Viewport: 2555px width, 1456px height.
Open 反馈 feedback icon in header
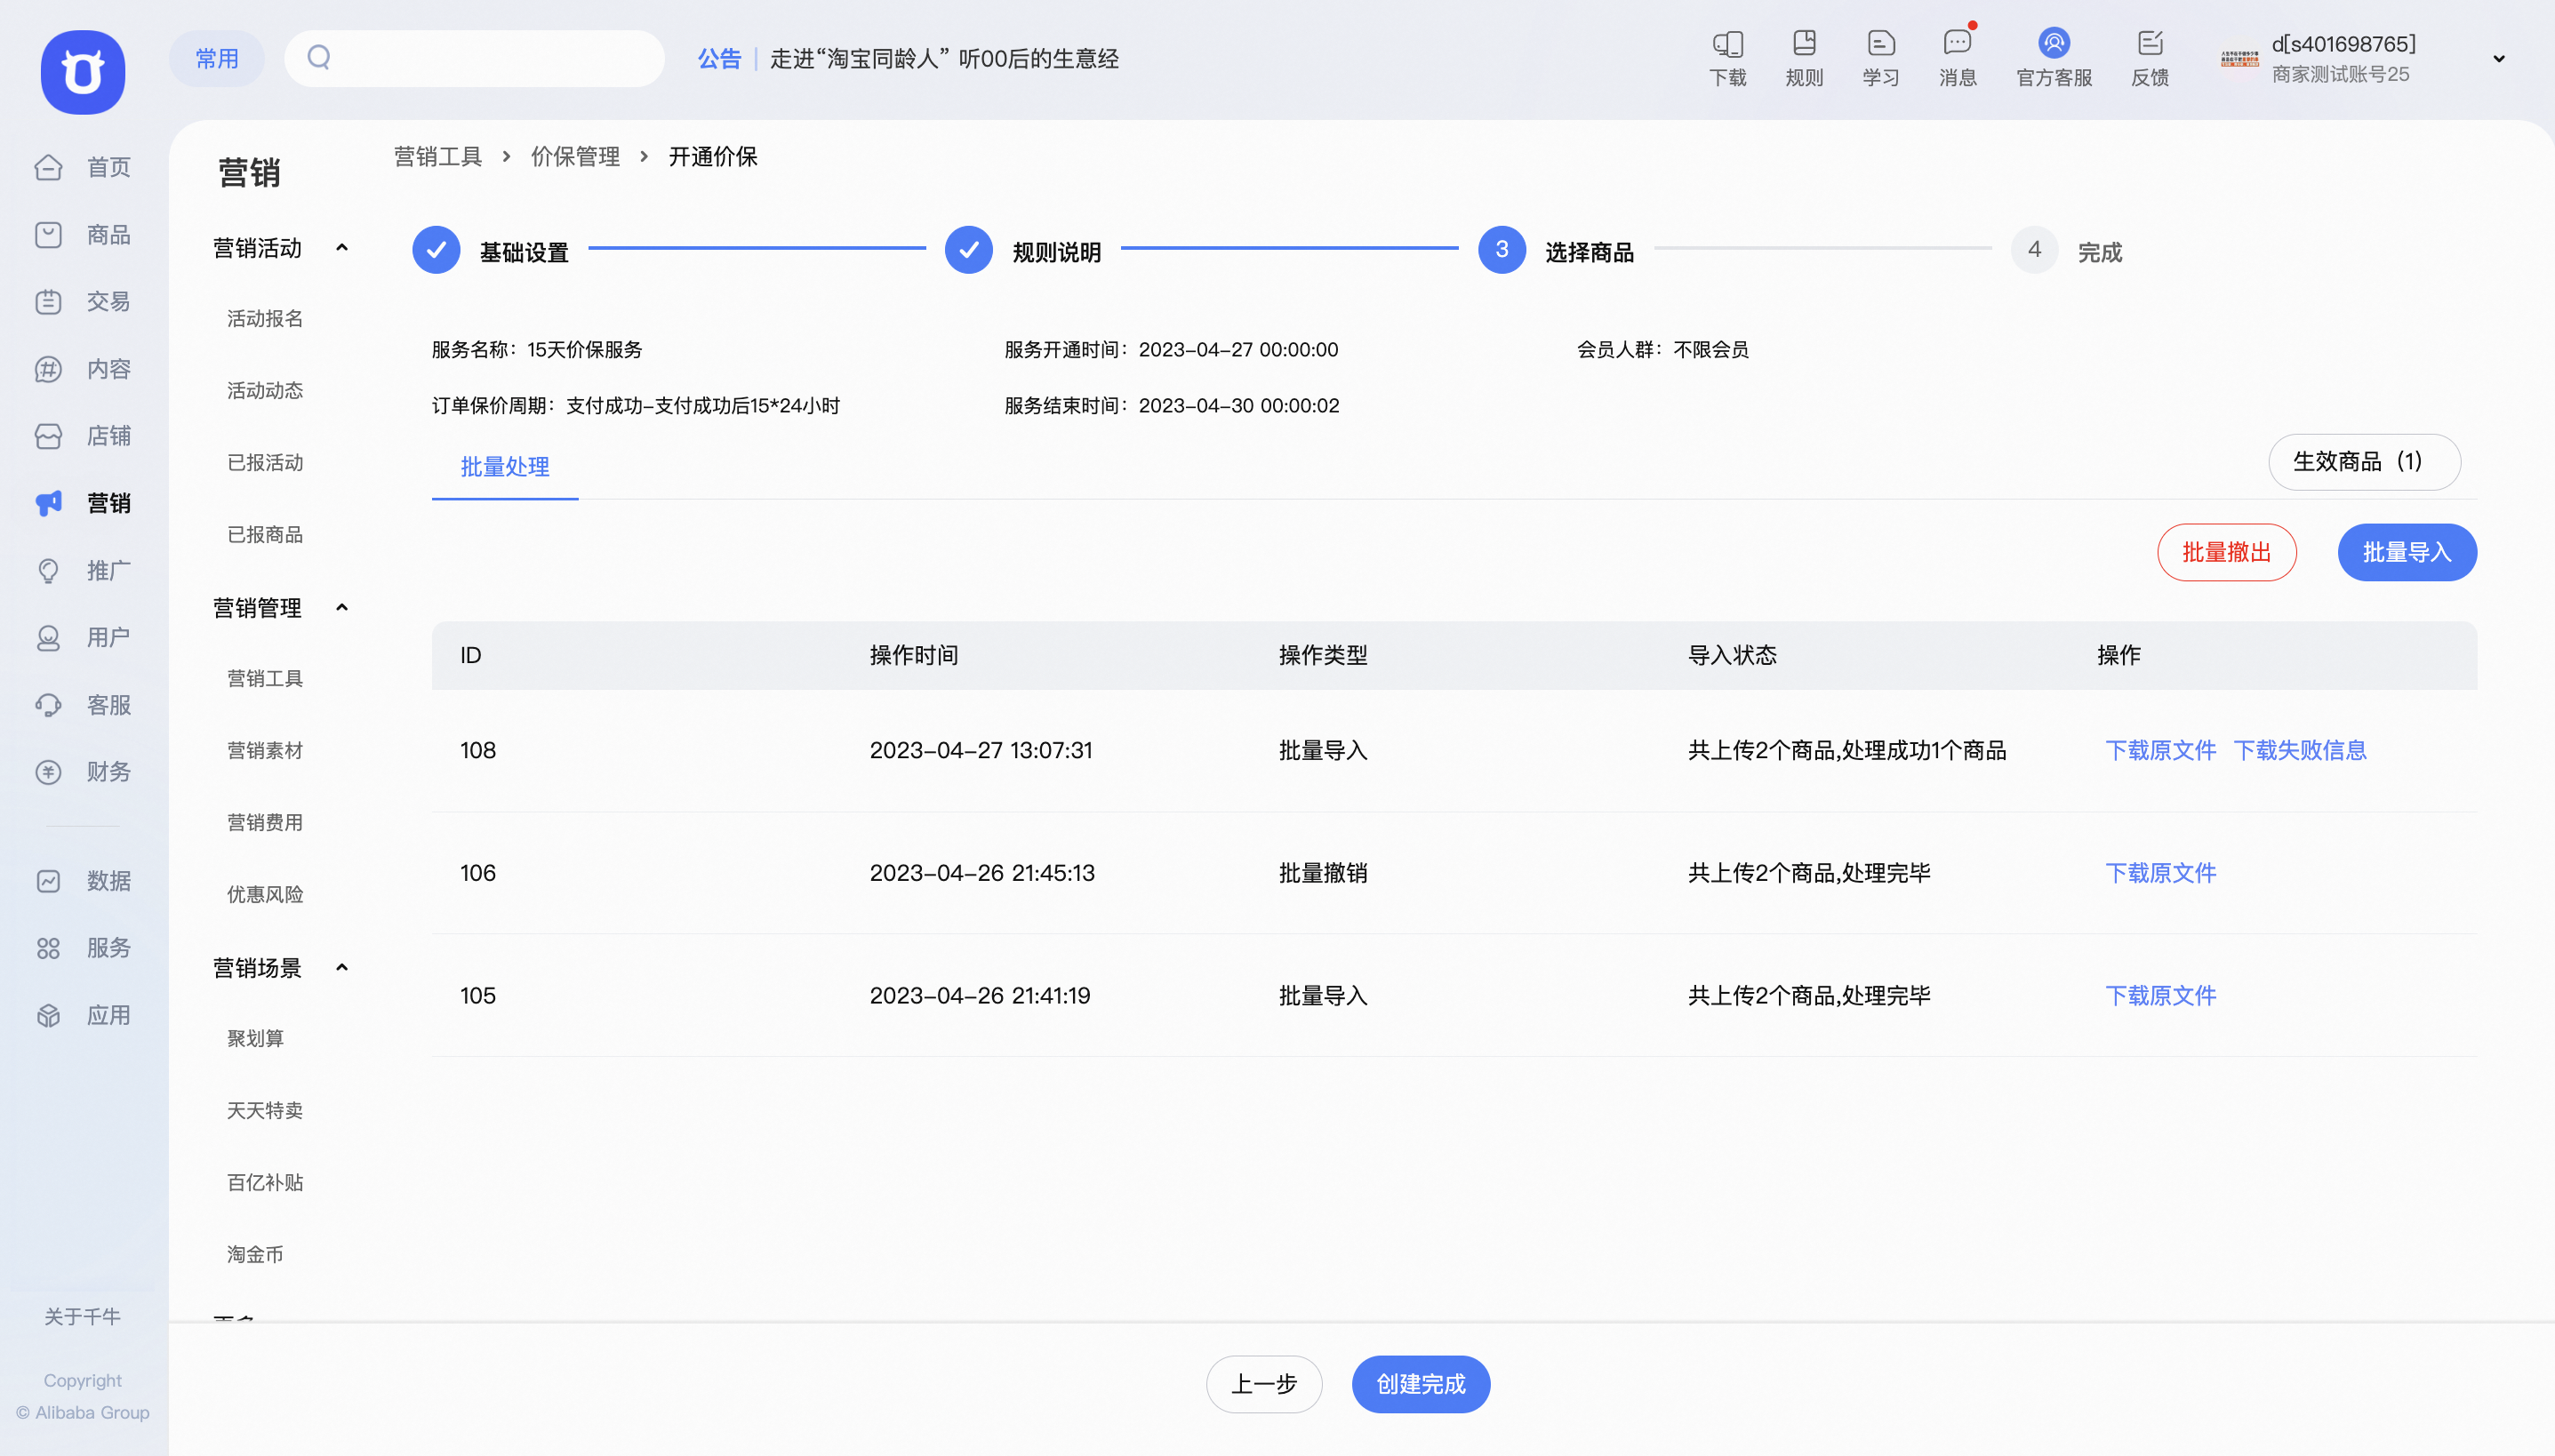[2150, 43]
